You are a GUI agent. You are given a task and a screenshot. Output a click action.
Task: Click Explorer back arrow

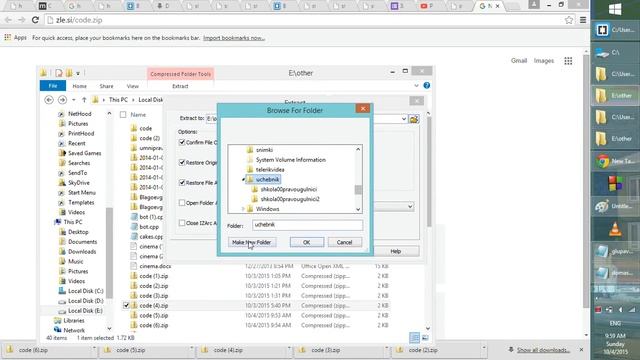(x=49, y=100)
